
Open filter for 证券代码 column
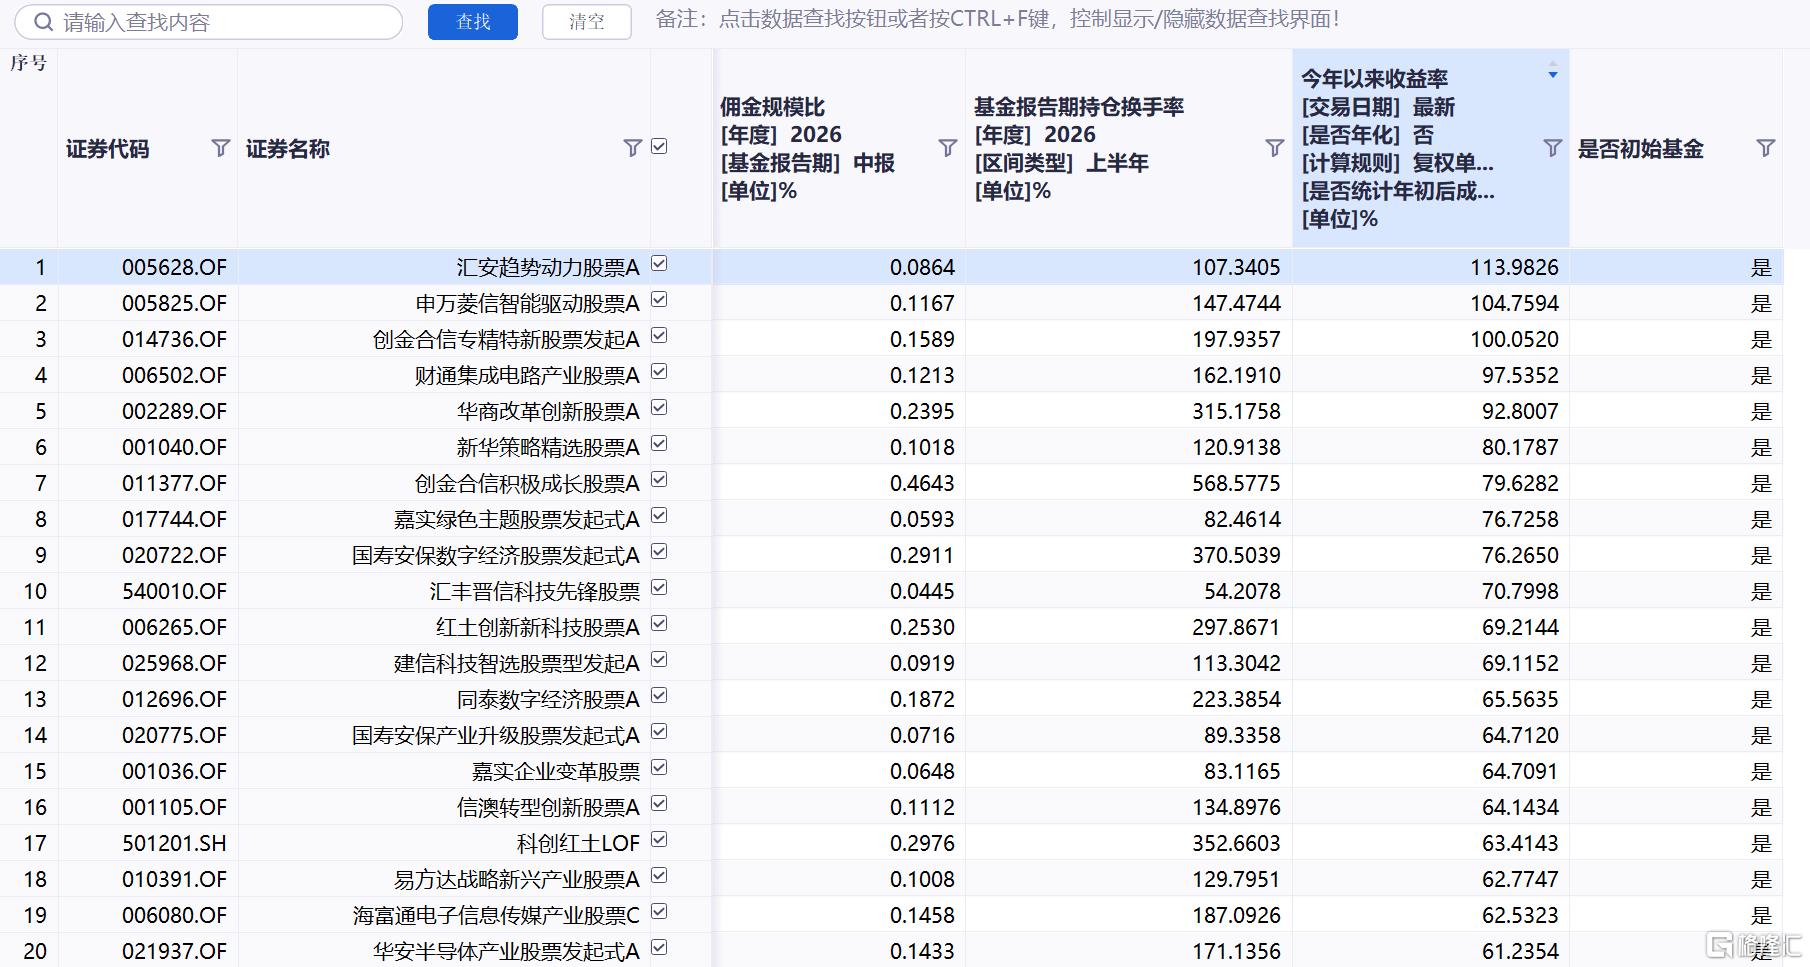[221, 148]
